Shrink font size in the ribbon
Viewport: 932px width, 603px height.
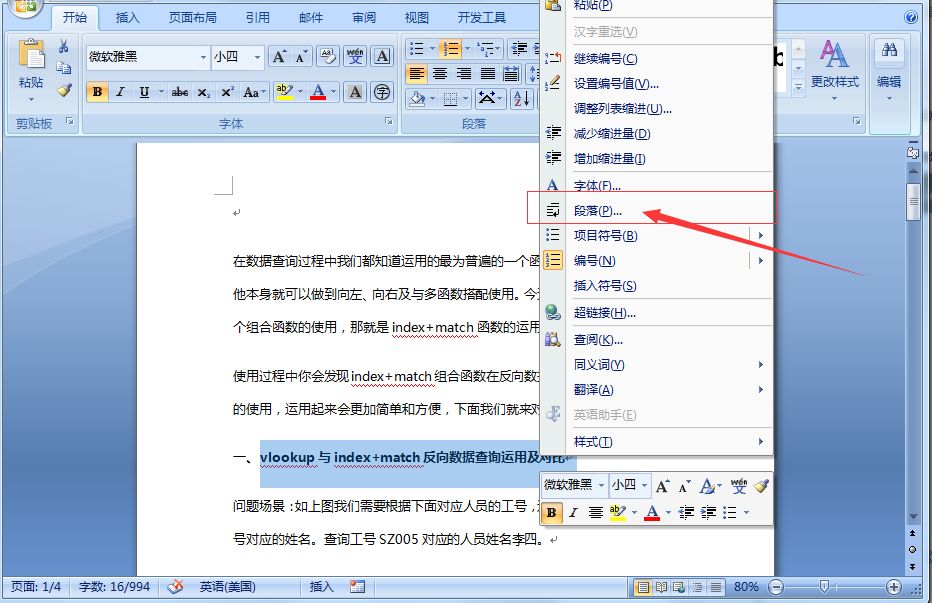301,57
